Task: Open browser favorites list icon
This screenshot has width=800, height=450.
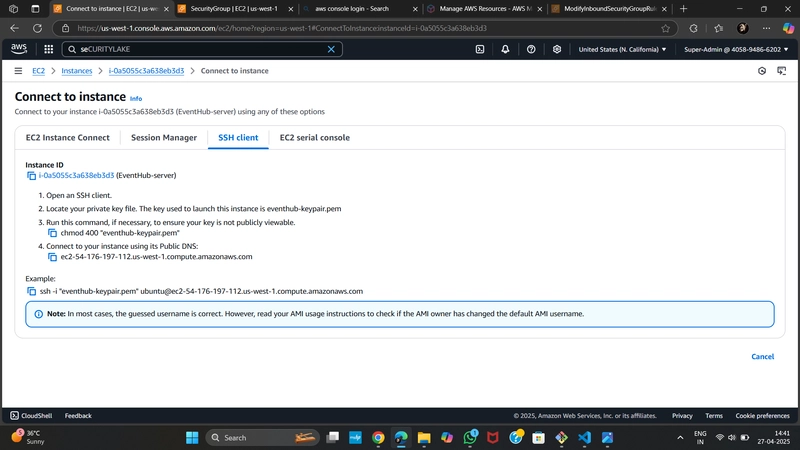Action: click(718, 28)
